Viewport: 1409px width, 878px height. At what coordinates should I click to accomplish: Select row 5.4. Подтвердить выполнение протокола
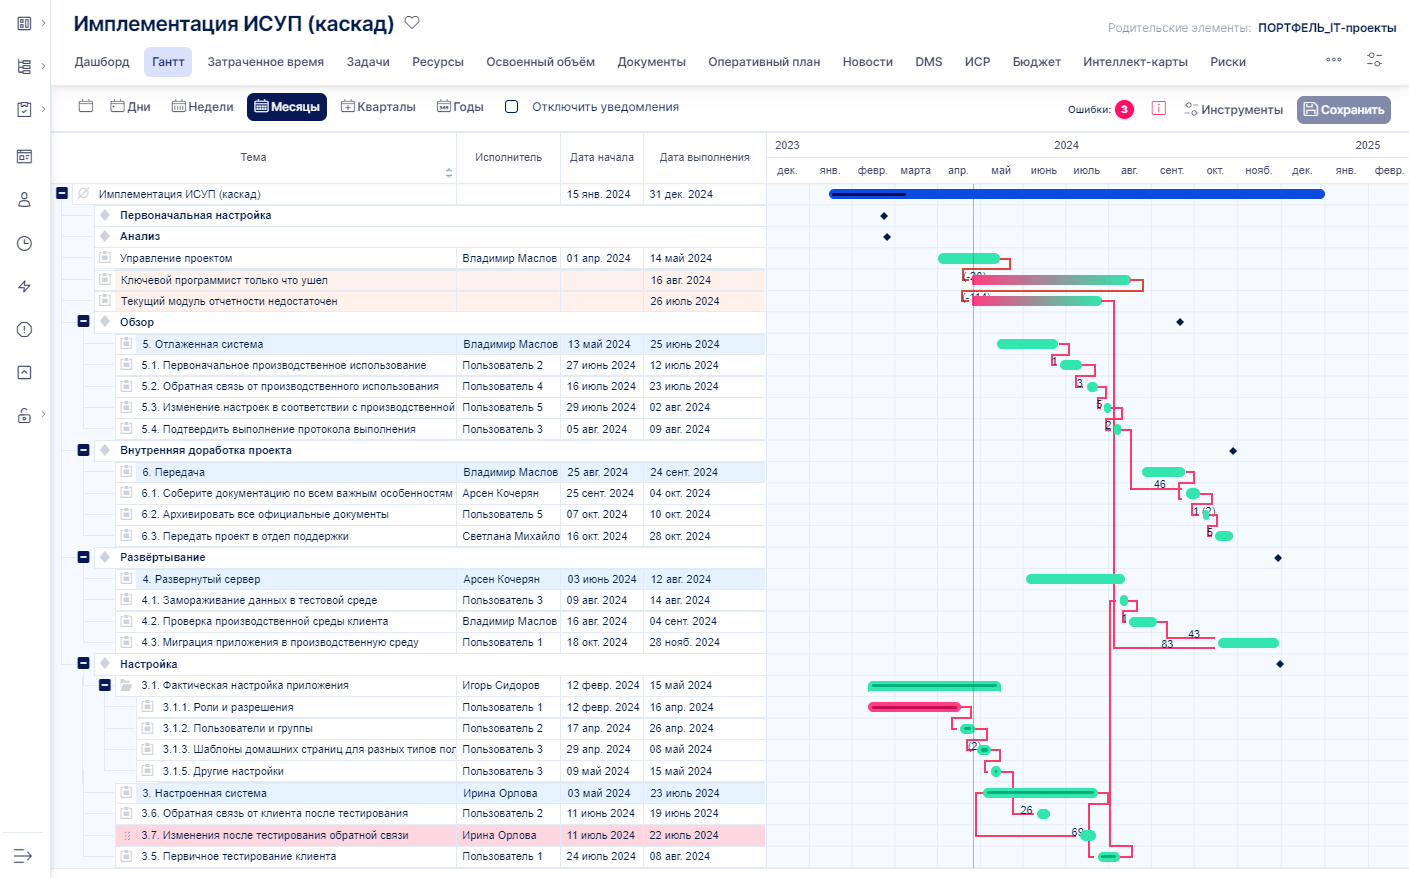[x=440, y=429]
